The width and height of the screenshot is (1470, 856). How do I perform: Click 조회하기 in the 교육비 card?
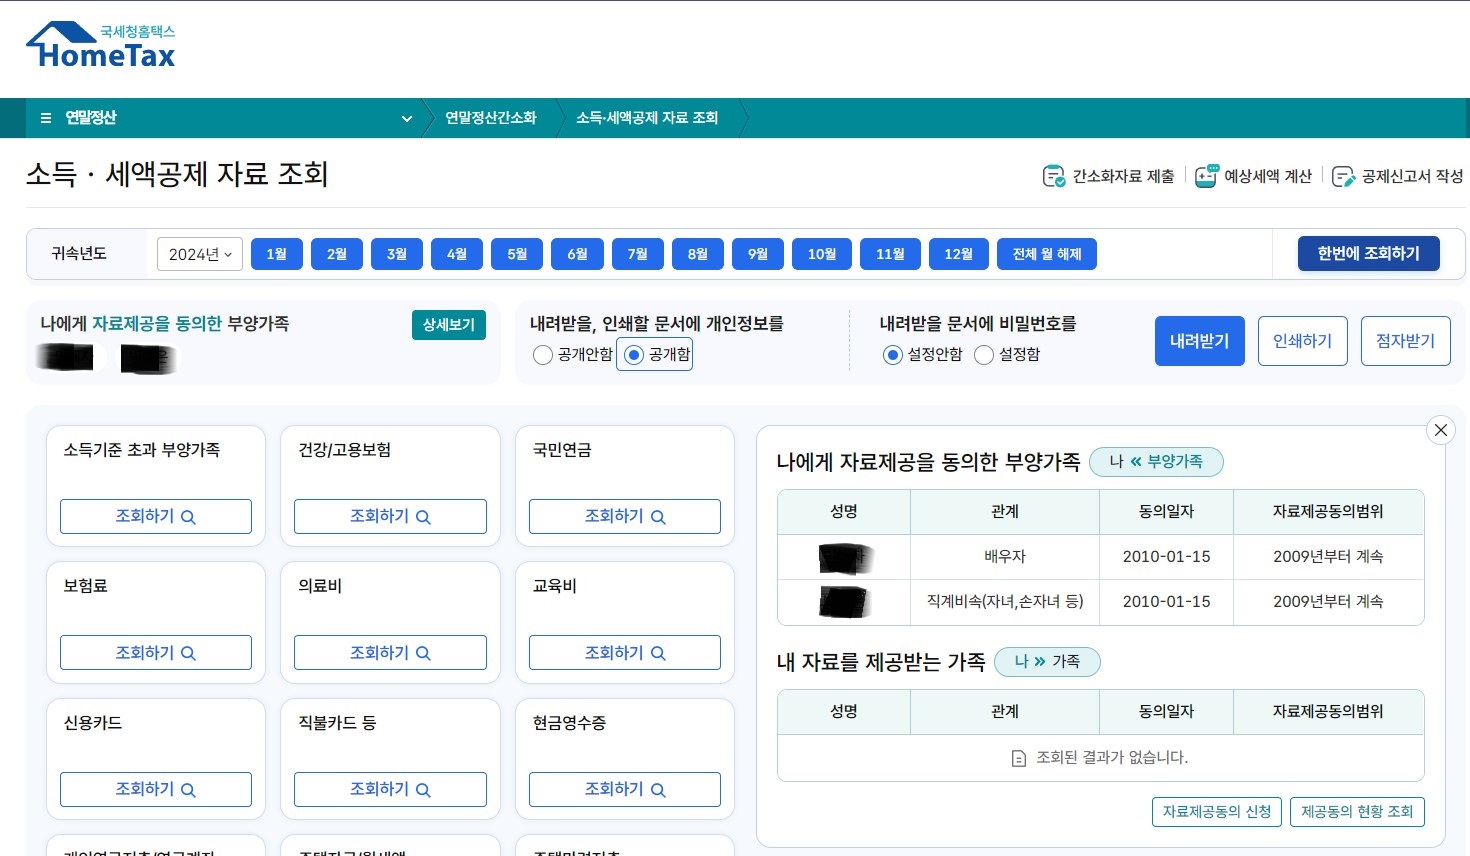(625, 653)
